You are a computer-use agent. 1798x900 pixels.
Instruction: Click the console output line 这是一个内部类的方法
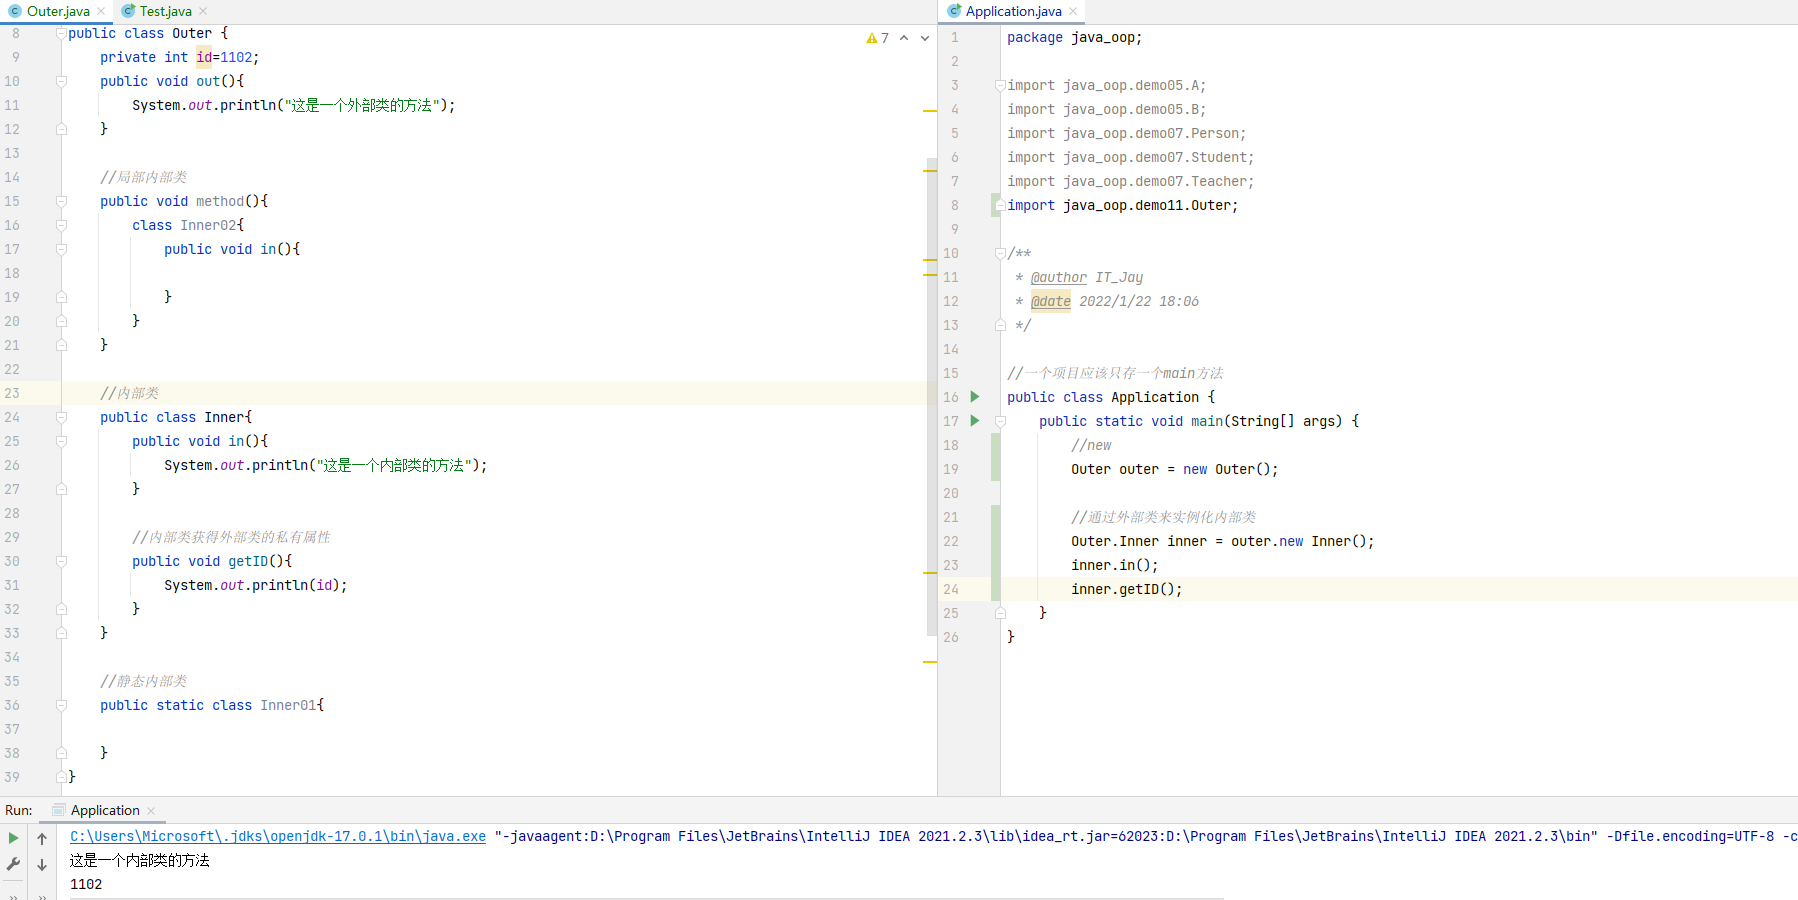click(140, 861)
